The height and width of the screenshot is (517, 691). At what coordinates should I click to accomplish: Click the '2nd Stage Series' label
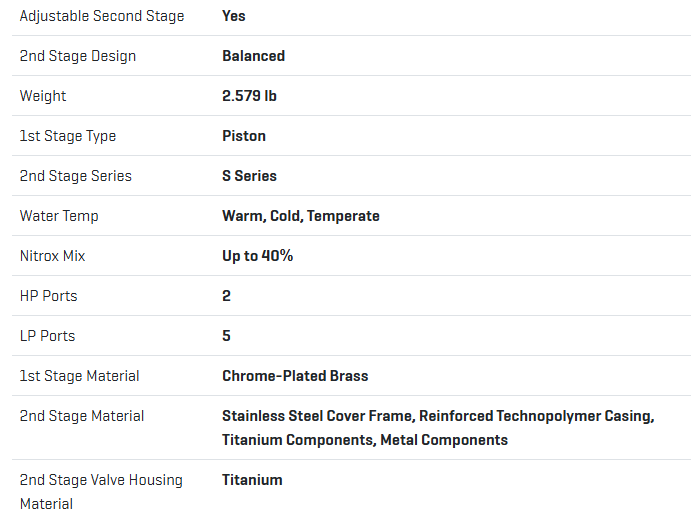[76, 176]
